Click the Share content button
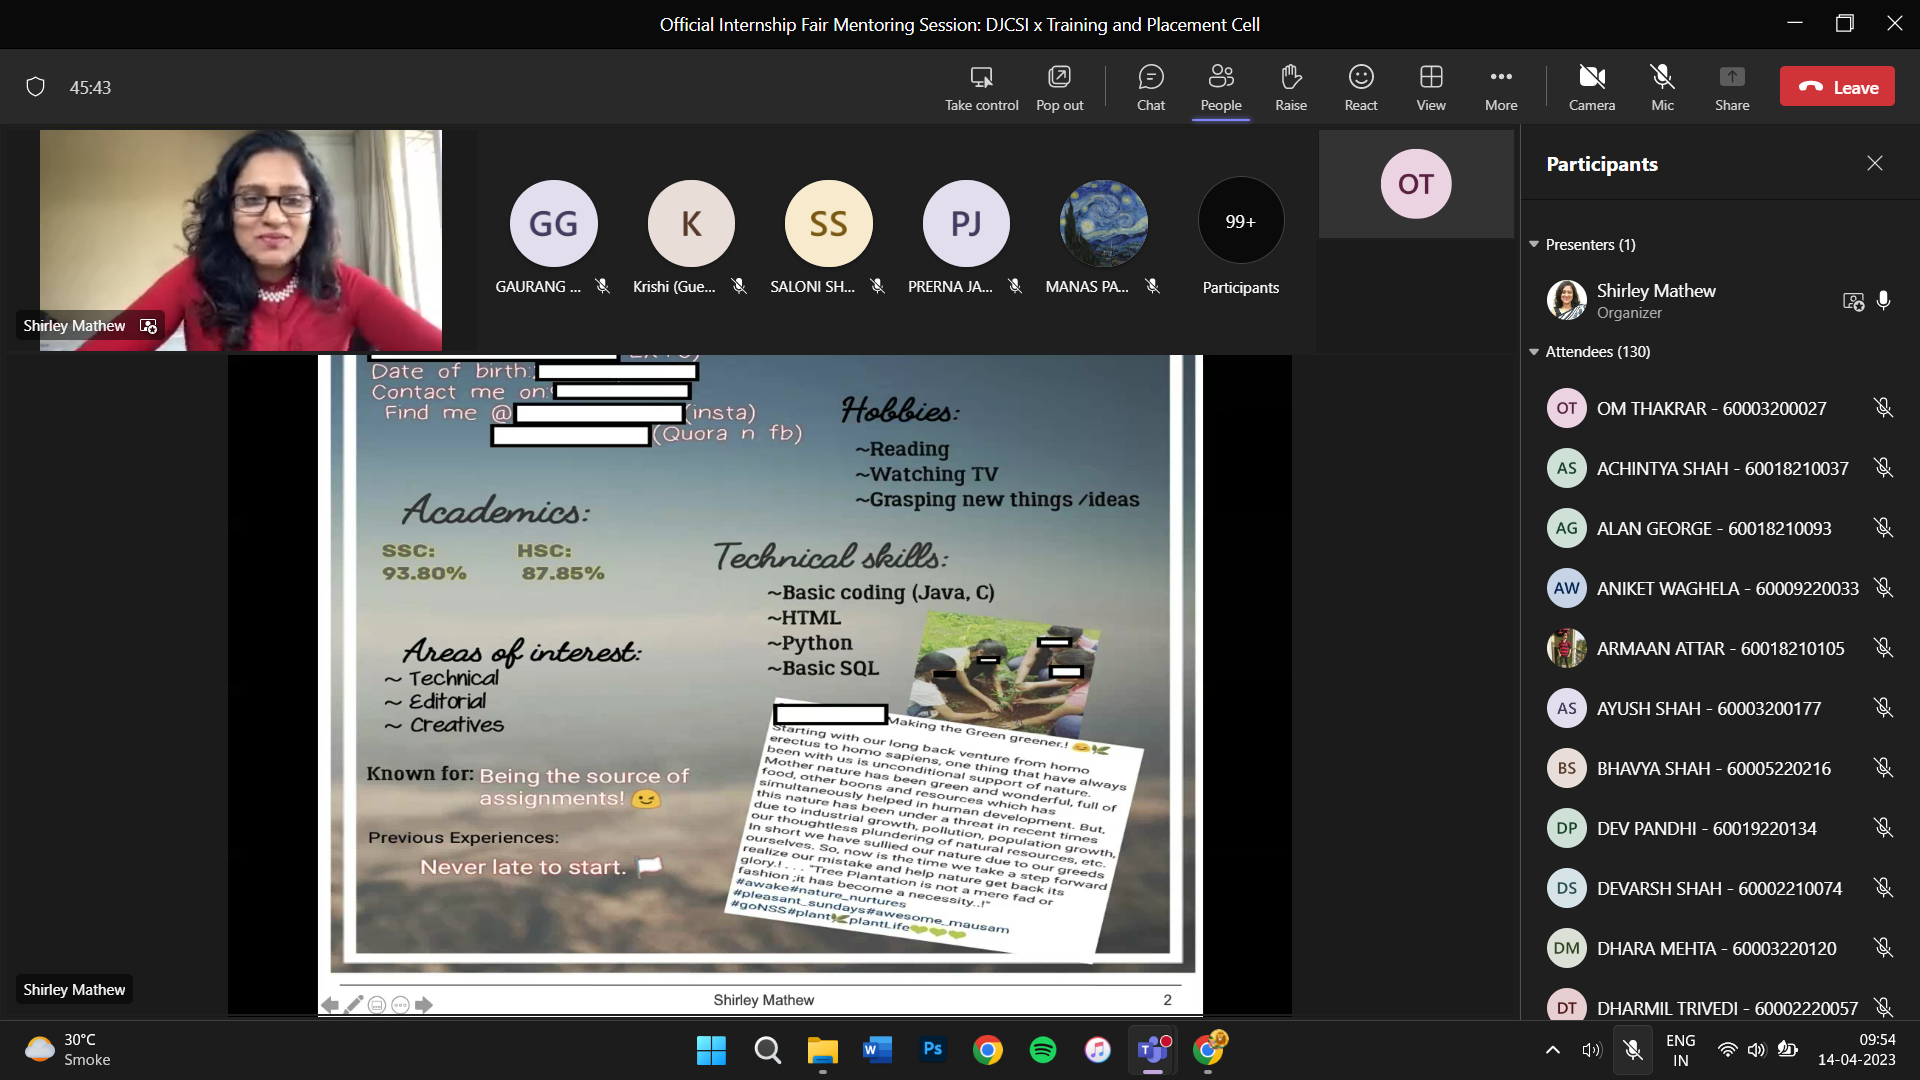Image resolution: width=1920 pixels, height=1080 pixels. pos(1732,88)
